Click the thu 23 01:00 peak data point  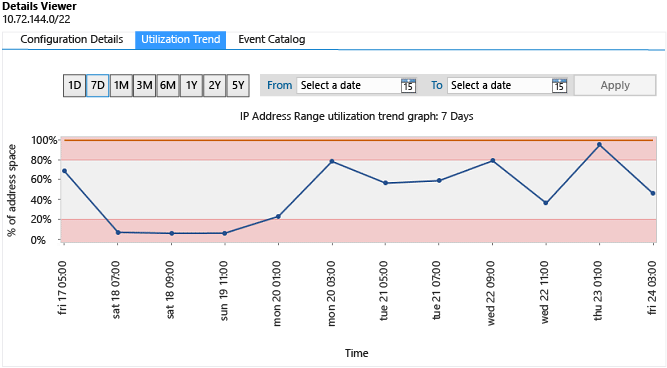pos(599,145)
